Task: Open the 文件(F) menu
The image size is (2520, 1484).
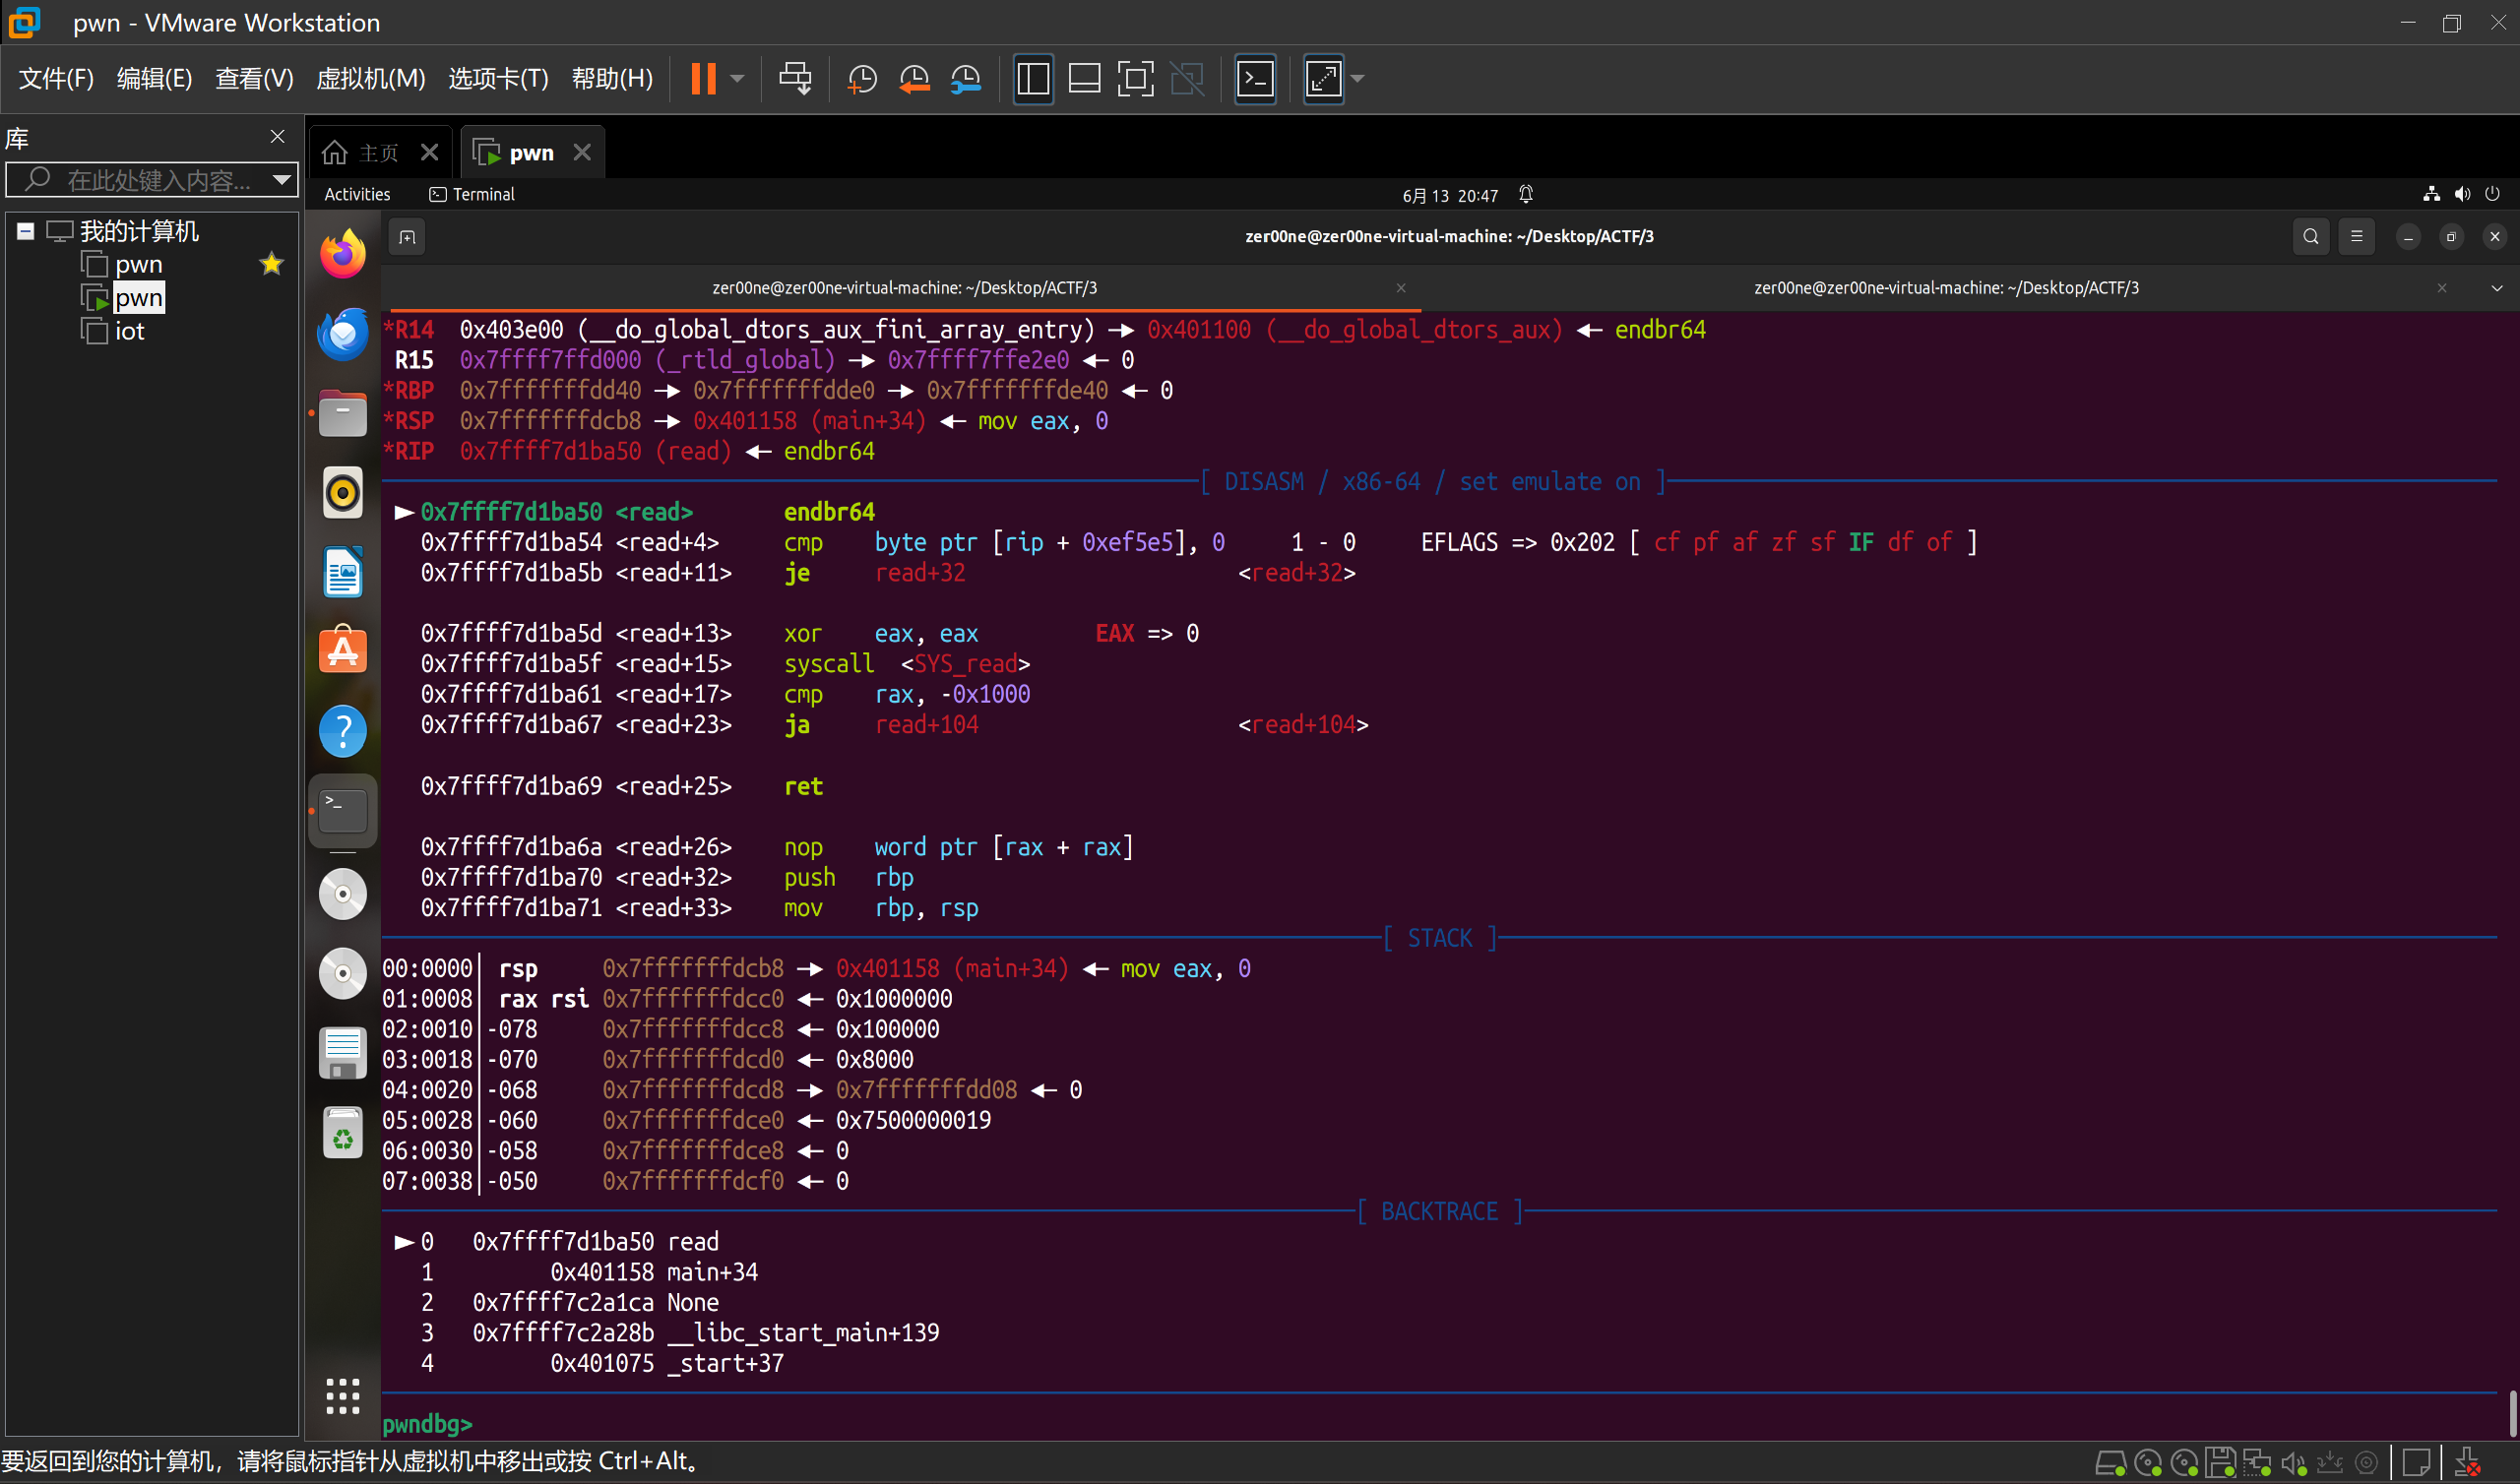Action: point(56,78)
